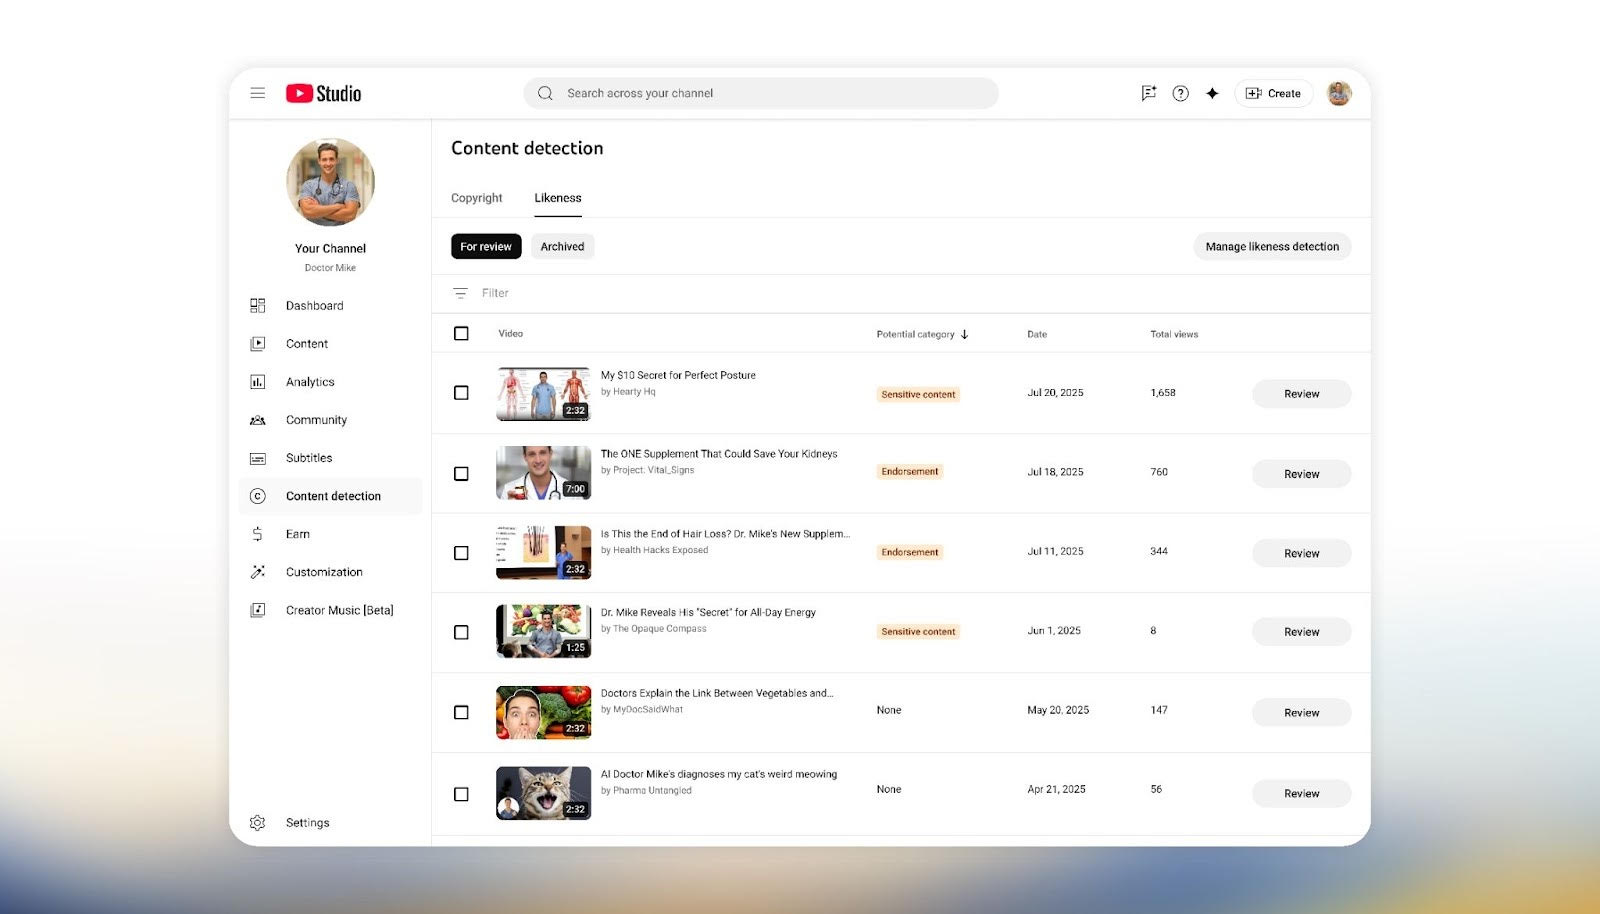Open Creator Music [Beta] section
The width and height of the screenshot is (1600, 914).
coord(339,610)
